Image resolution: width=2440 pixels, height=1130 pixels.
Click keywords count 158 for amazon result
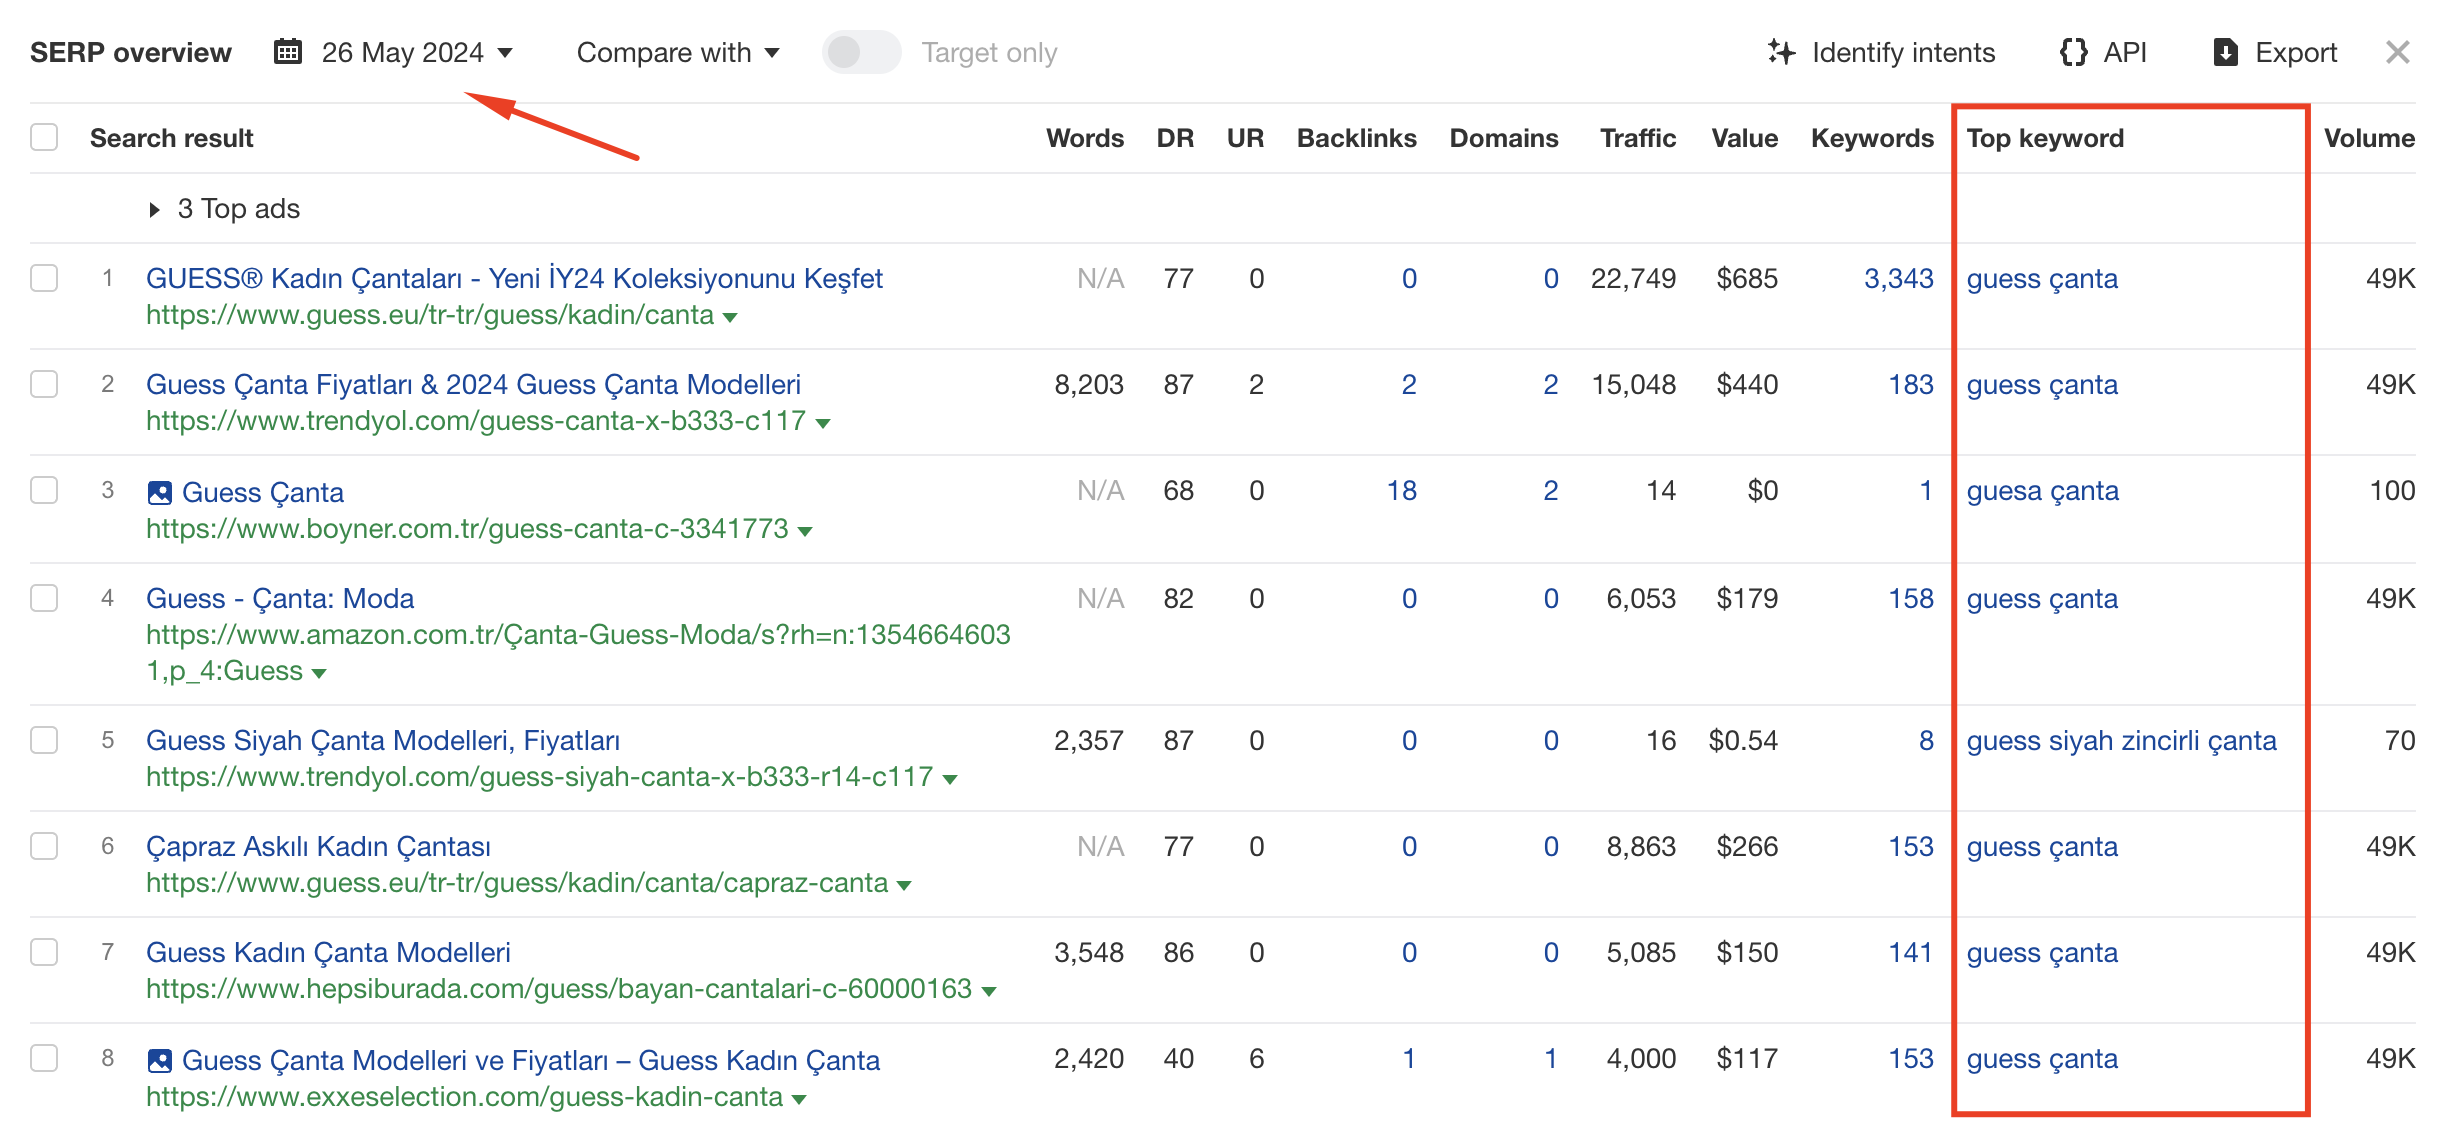[x=1910, y=598]
